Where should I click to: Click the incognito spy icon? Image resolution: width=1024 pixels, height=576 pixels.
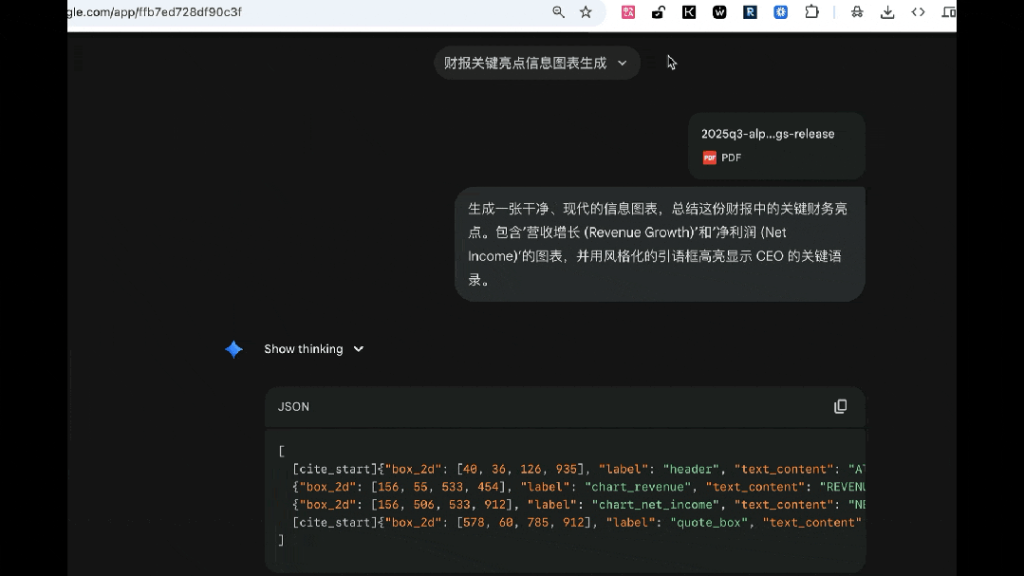857,12
